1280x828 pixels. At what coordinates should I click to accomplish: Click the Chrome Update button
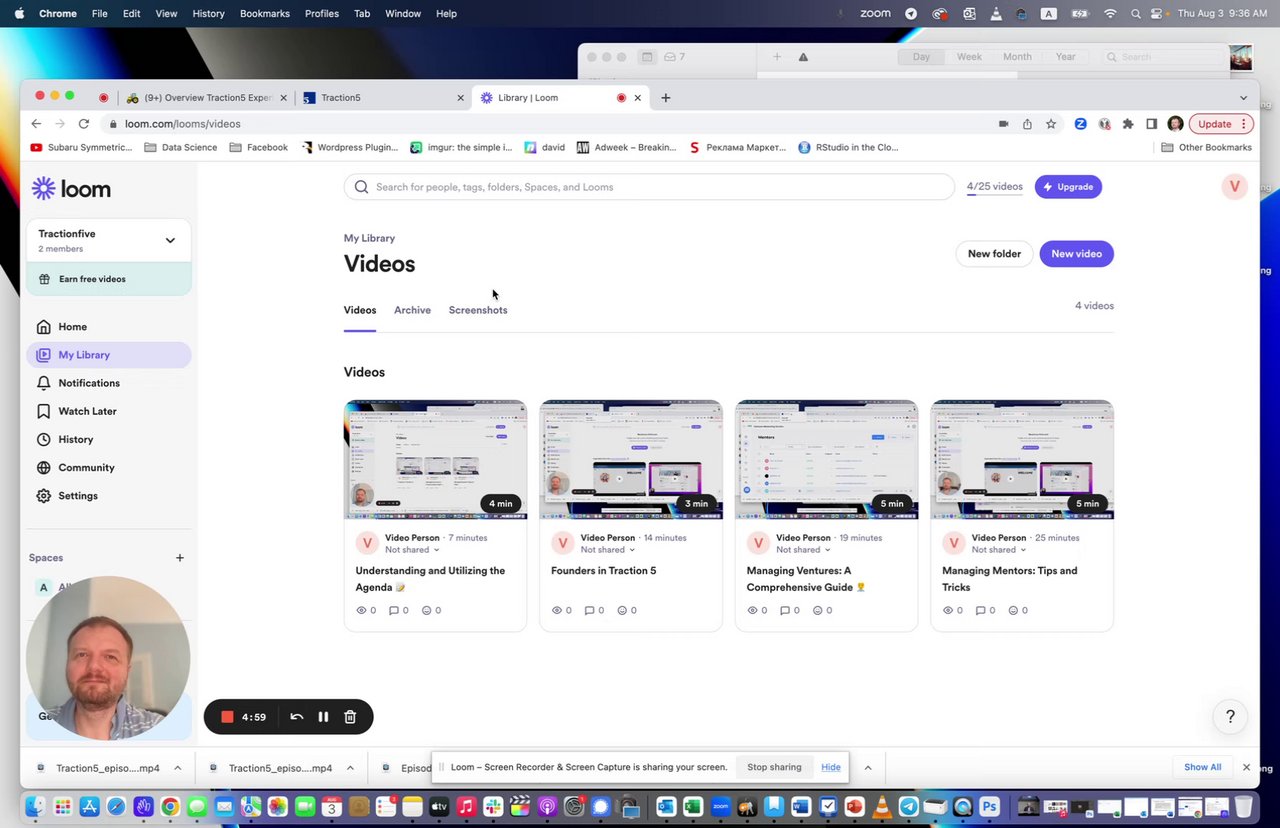[1221, 124]
